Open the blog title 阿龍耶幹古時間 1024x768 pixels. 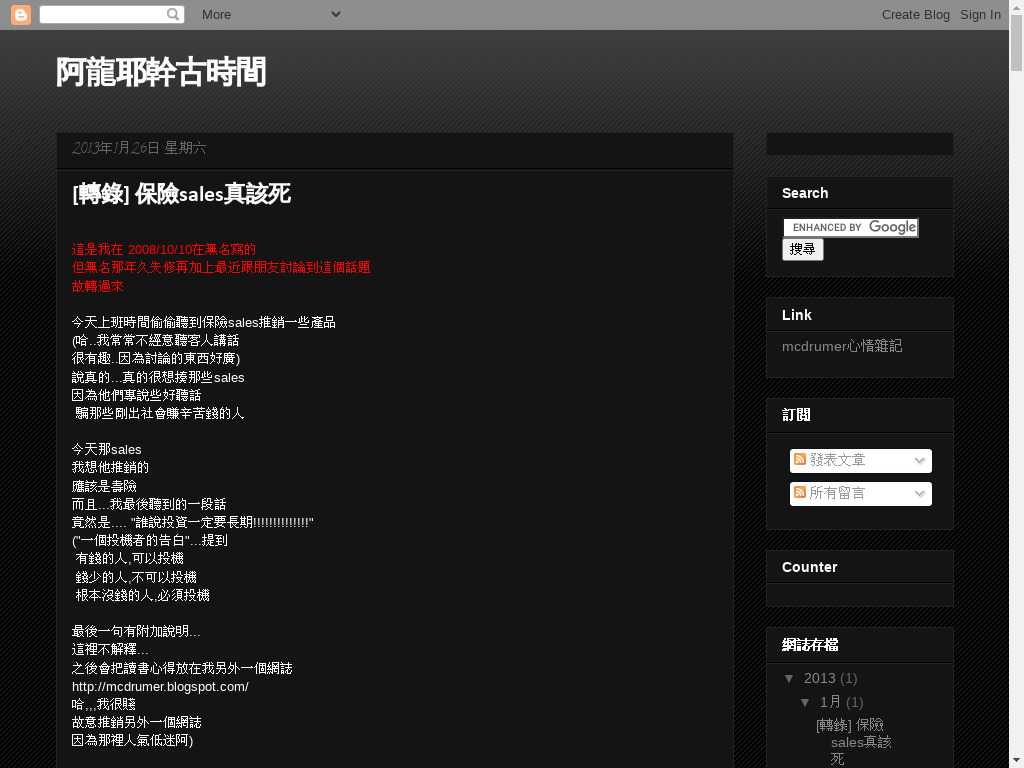pyautogui.click(x=161, y=72)
